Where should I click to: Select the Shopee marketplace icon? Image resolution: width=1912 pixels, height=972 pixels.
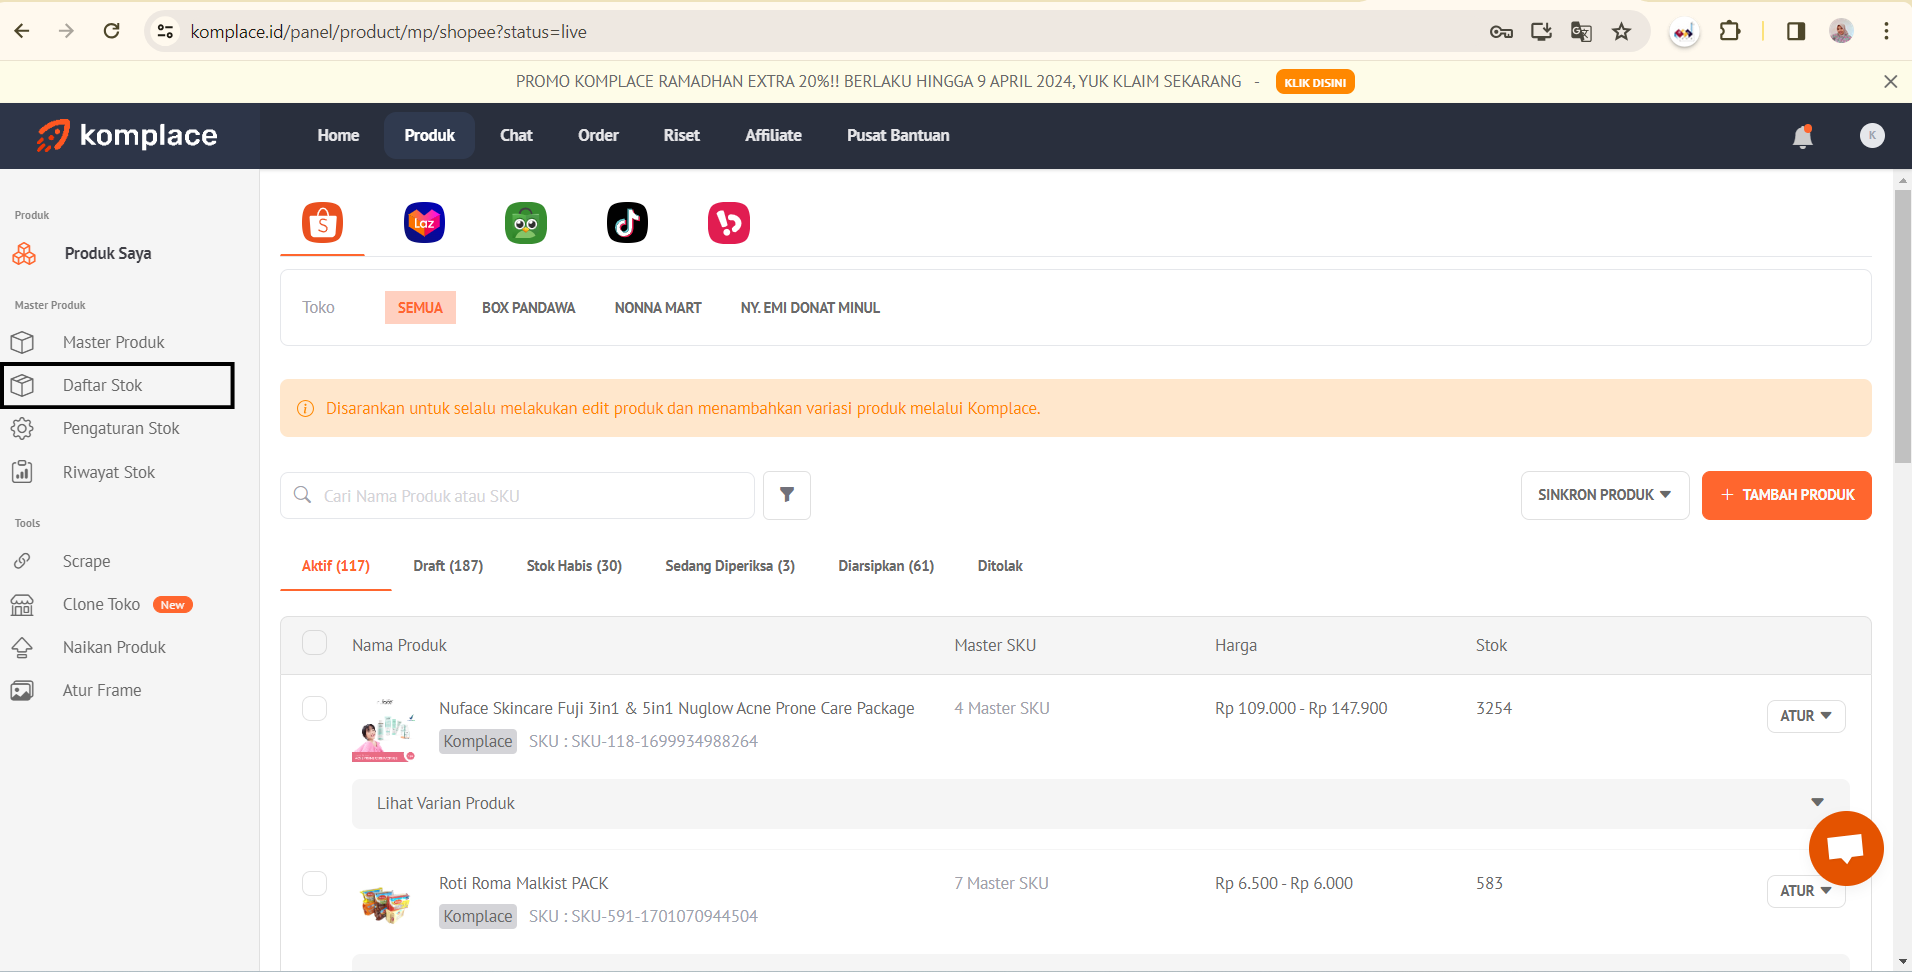(322, 222)
